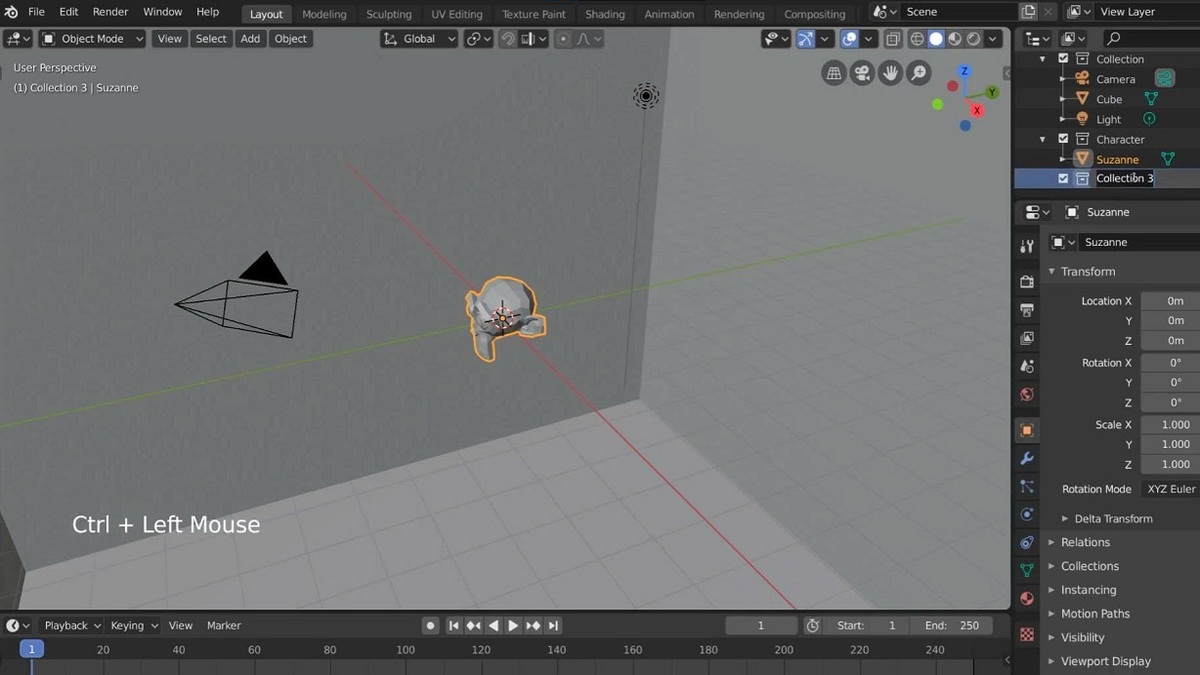Open Texture properties checker tab
Screen dimensions: 1200x675
tap(1026, 634)
